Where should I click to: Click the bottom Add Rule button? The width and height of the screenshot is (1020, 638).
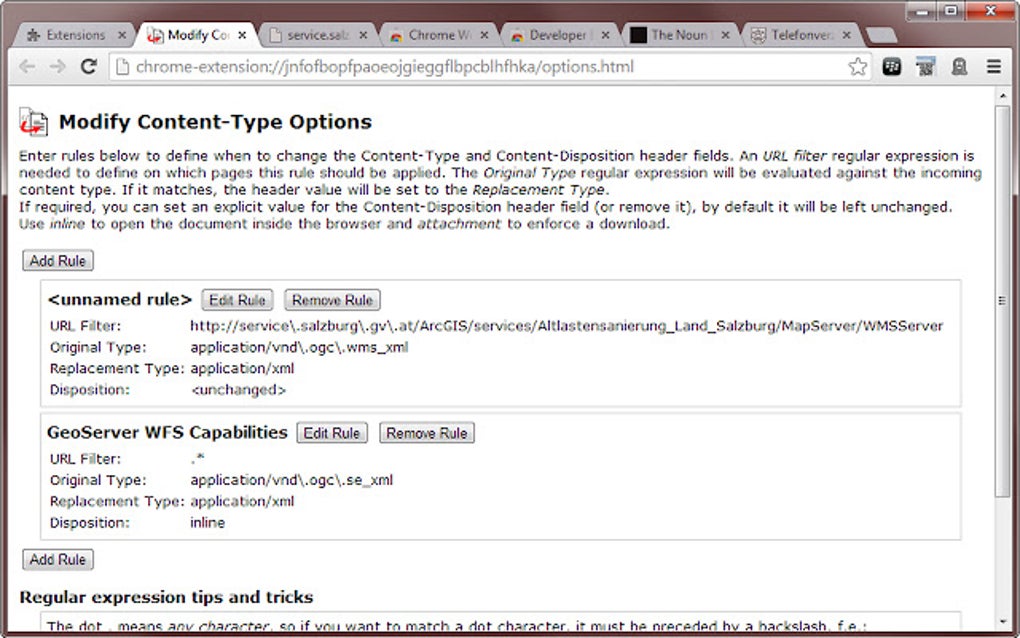coord(58,559)
